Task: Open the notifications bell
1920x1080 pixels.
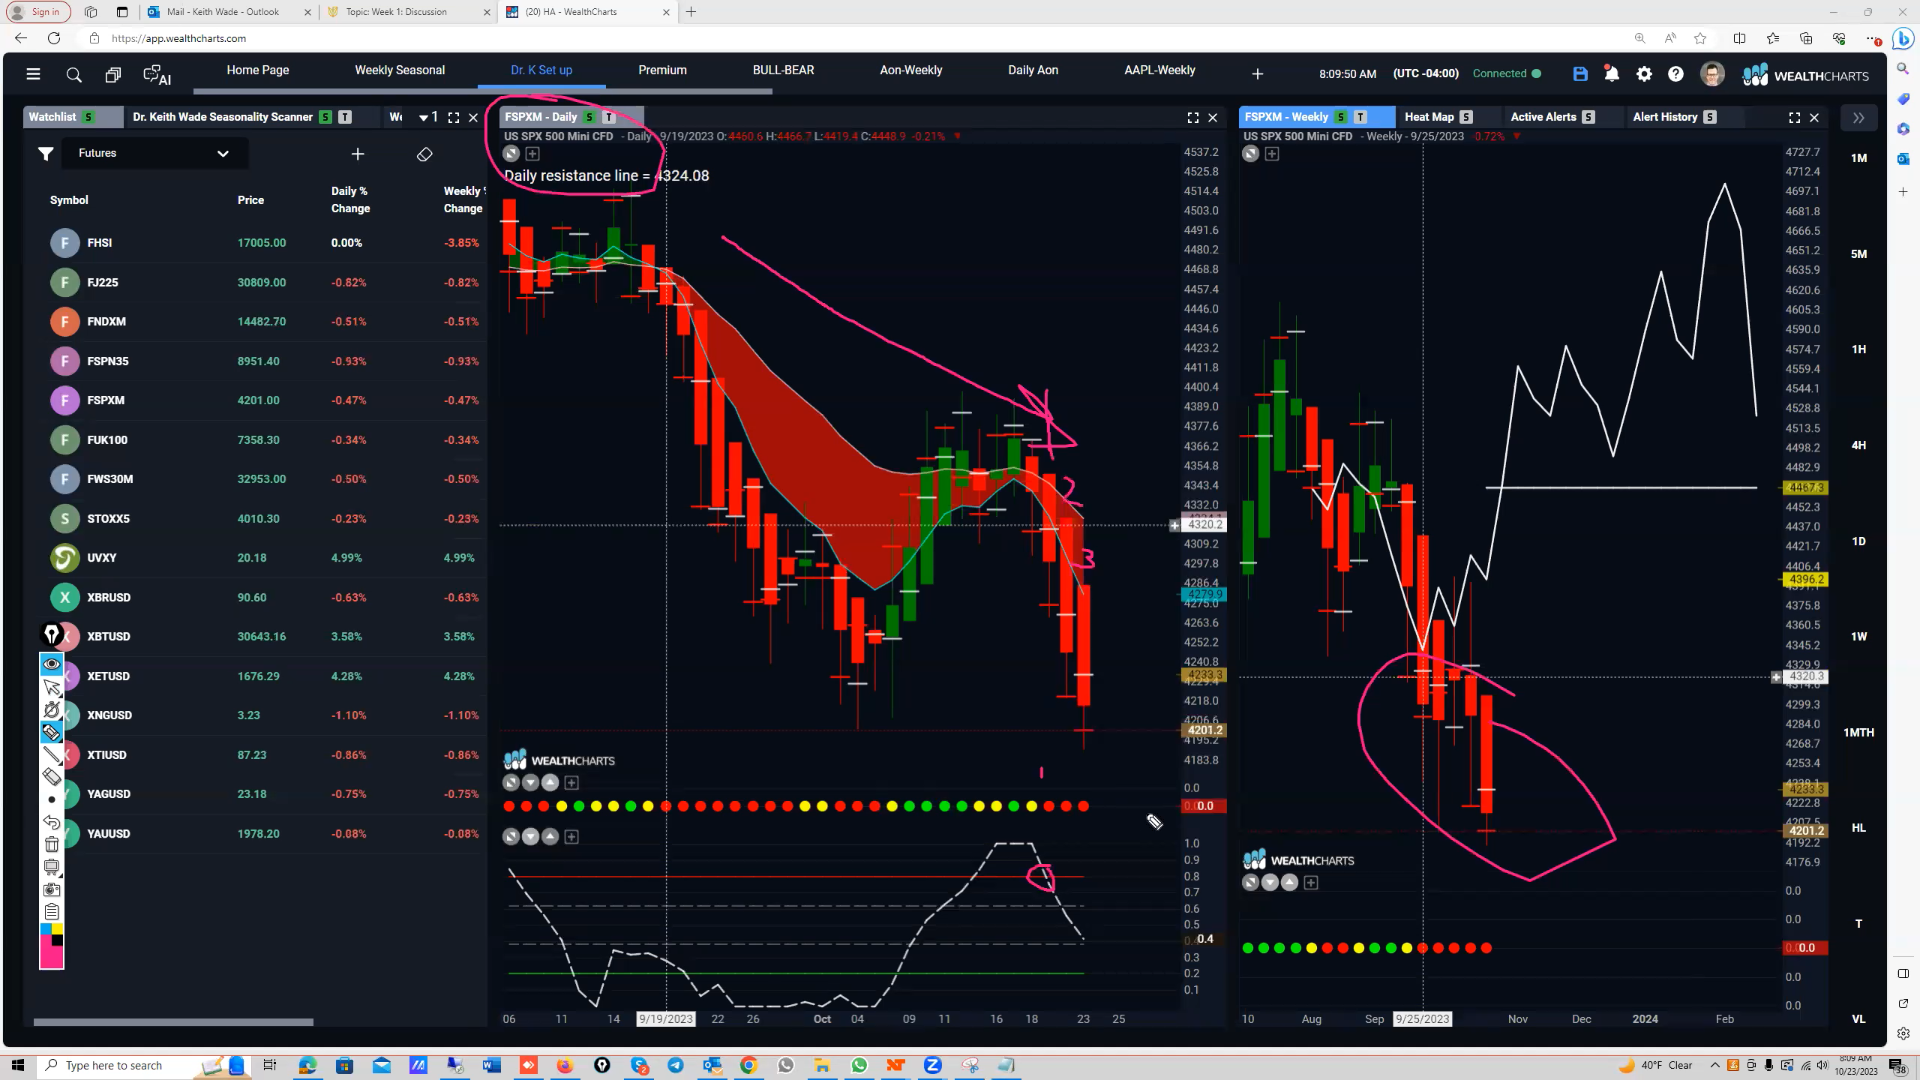Action: click(x=1612, y=74)
